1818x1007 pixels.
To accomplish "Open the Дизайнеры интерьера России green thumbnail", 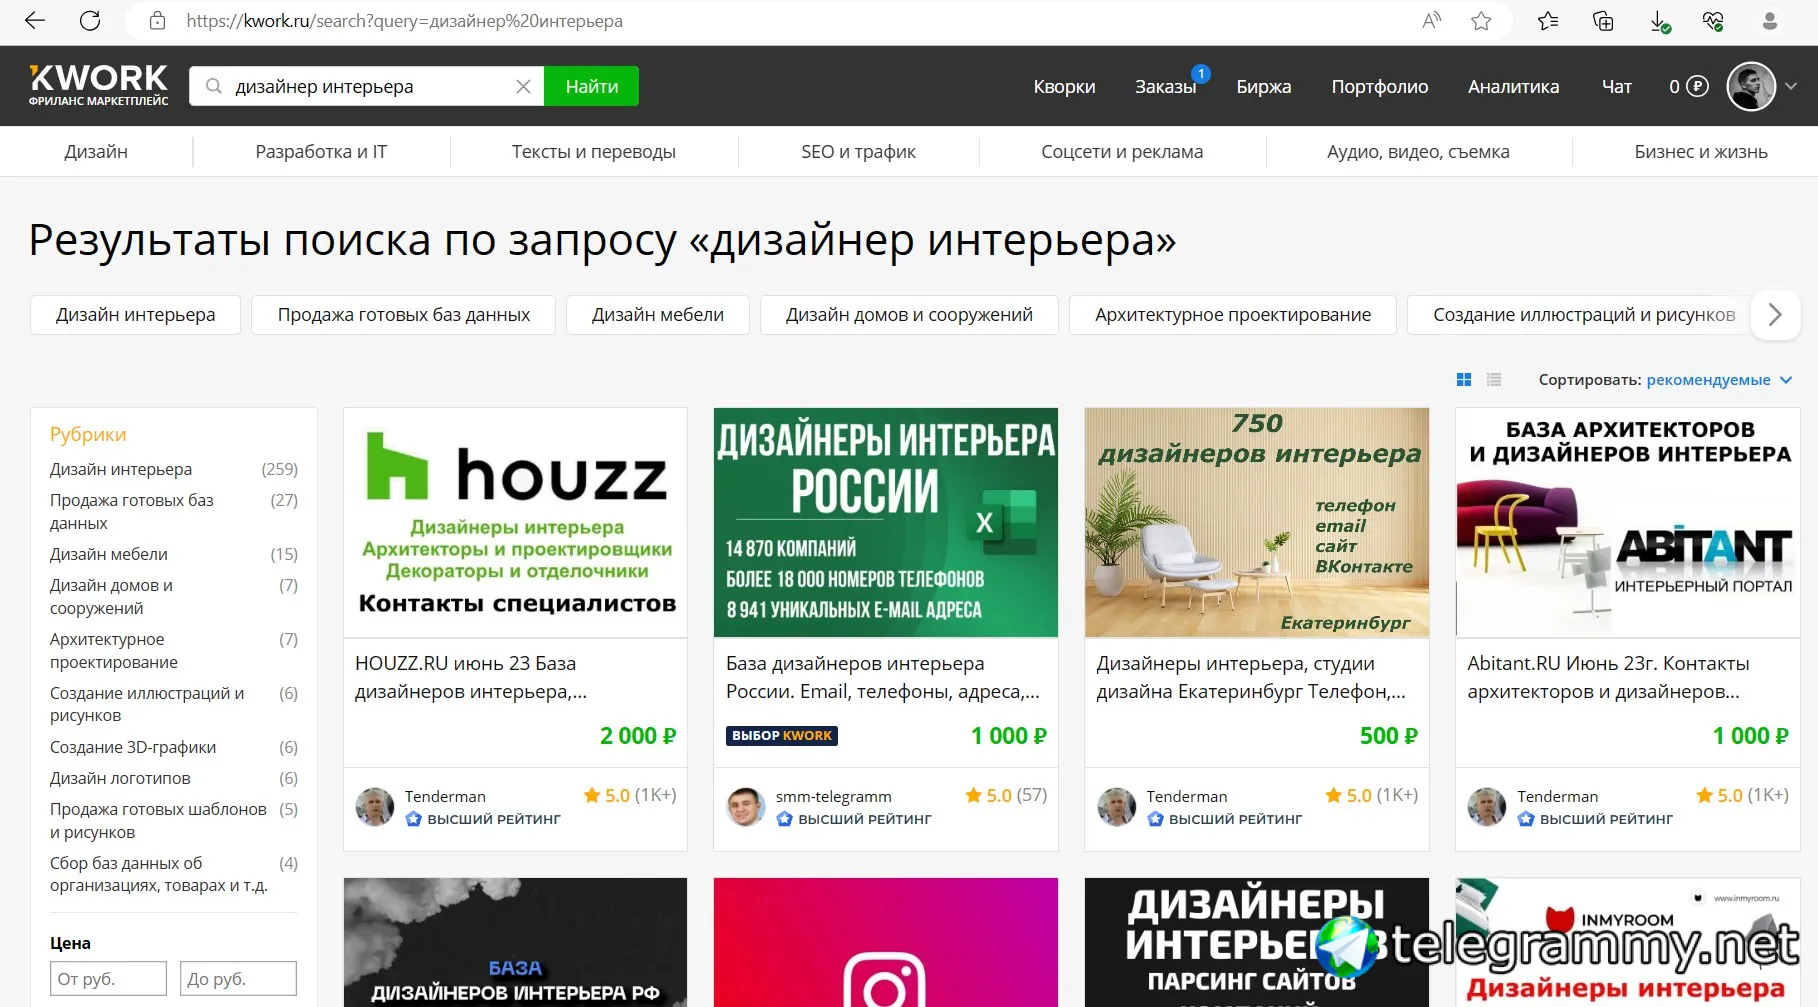I will click(x=886, y=522).
